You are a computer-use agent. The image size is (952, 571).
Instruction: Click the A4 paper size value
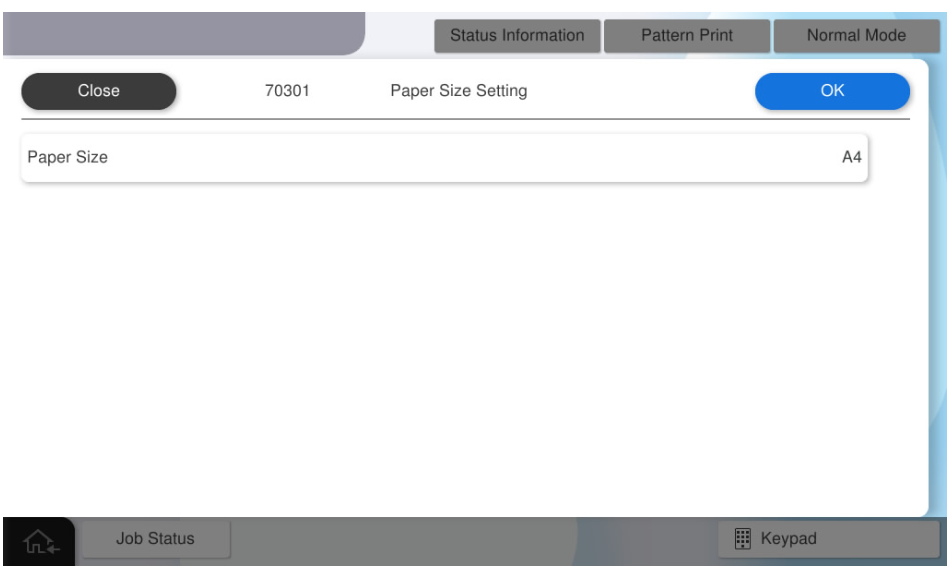(x=851, y=158)
